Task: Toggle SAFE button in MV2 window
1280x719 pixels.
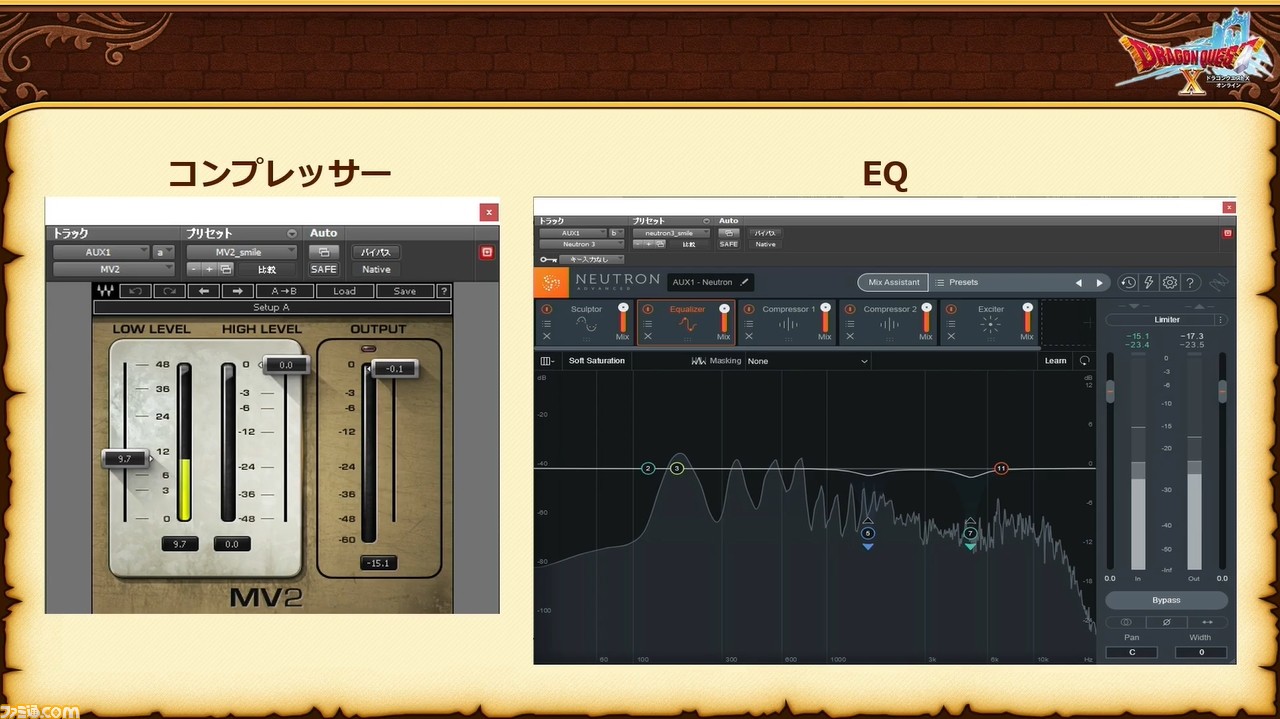Action: coord(324,269)
